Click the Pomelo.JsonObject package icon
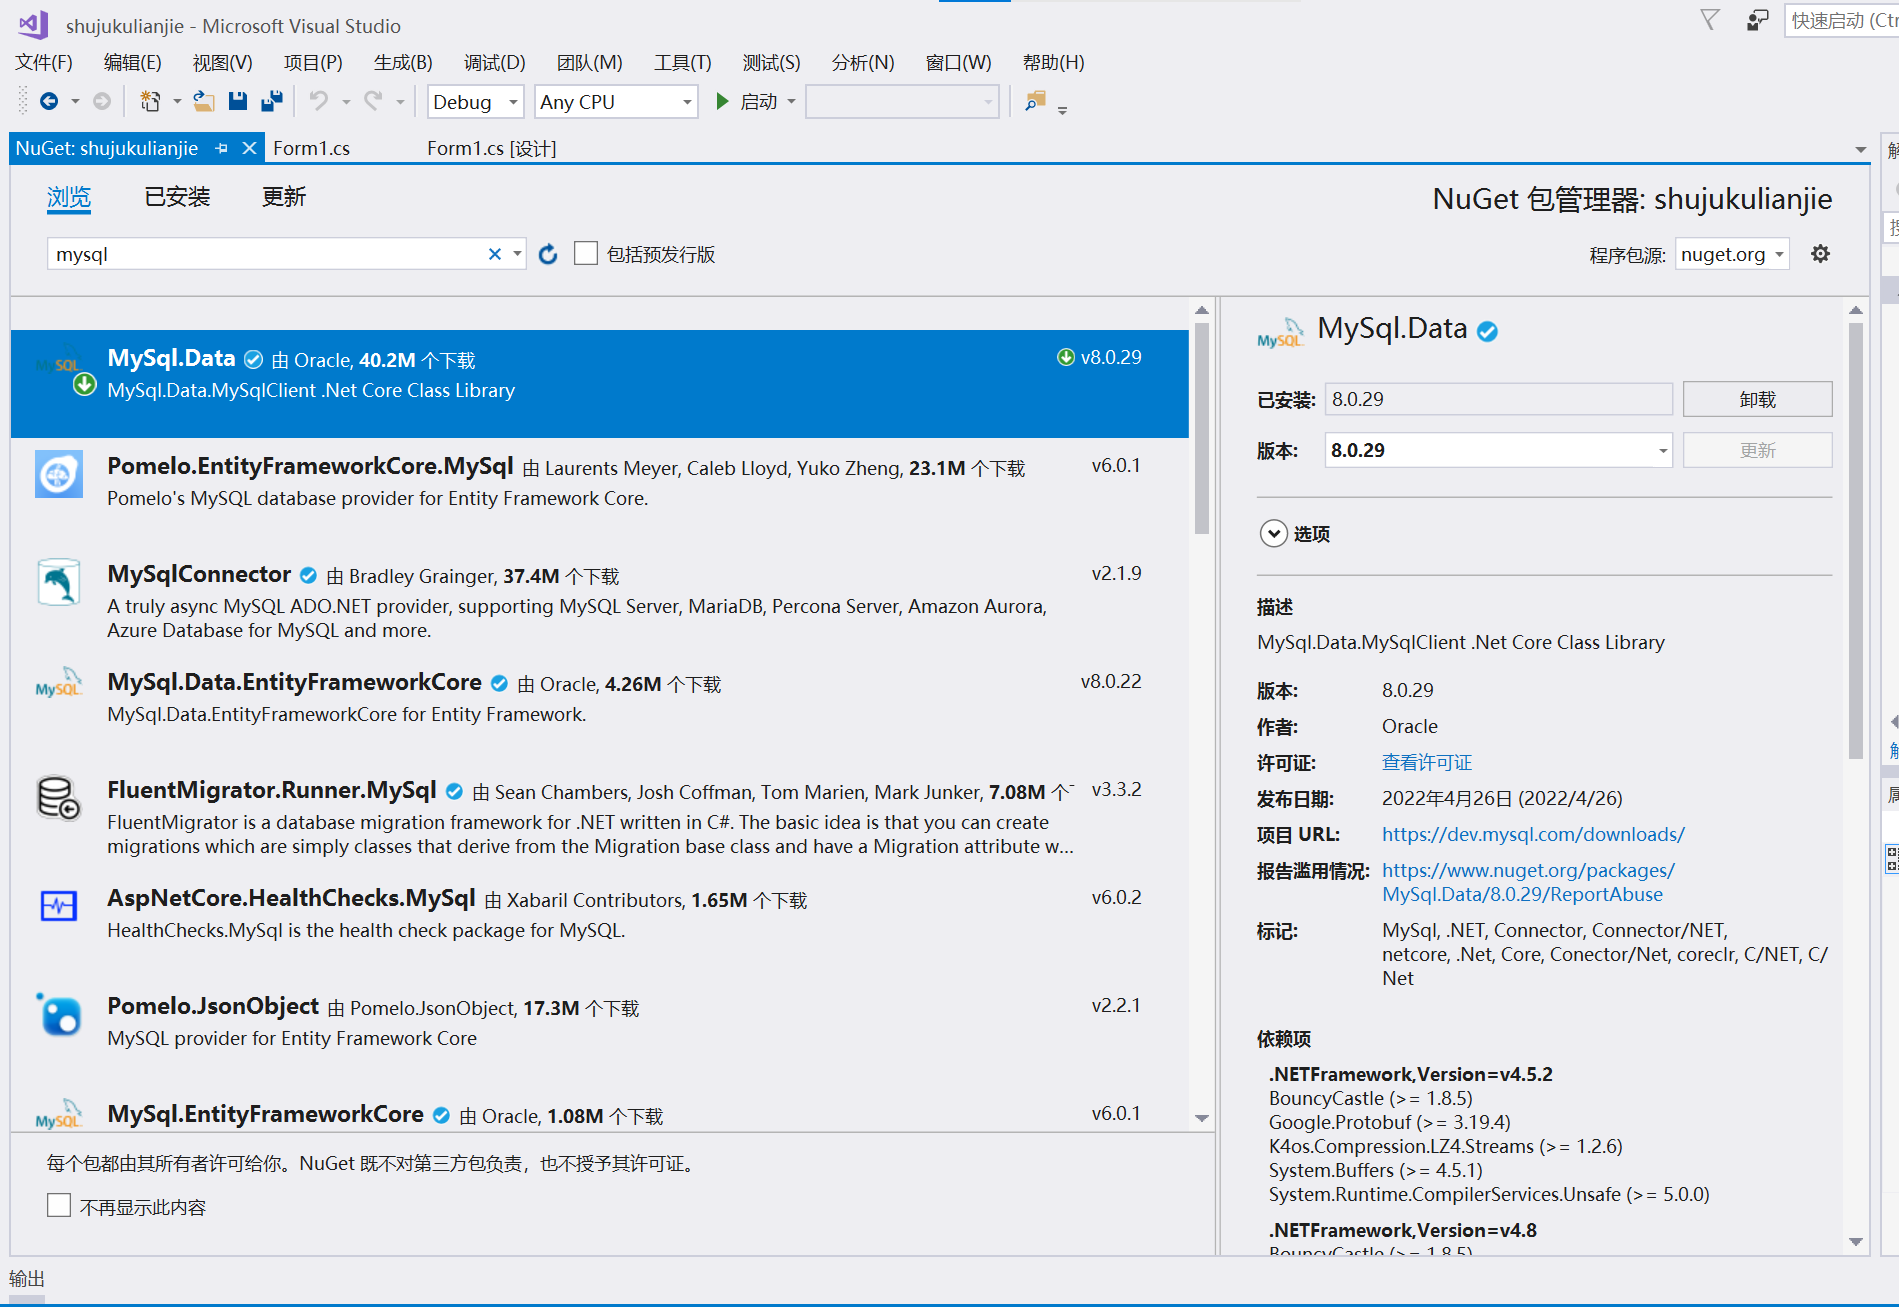The height and width of the screenshot is (1307, 1899). tap(59, 1014)
